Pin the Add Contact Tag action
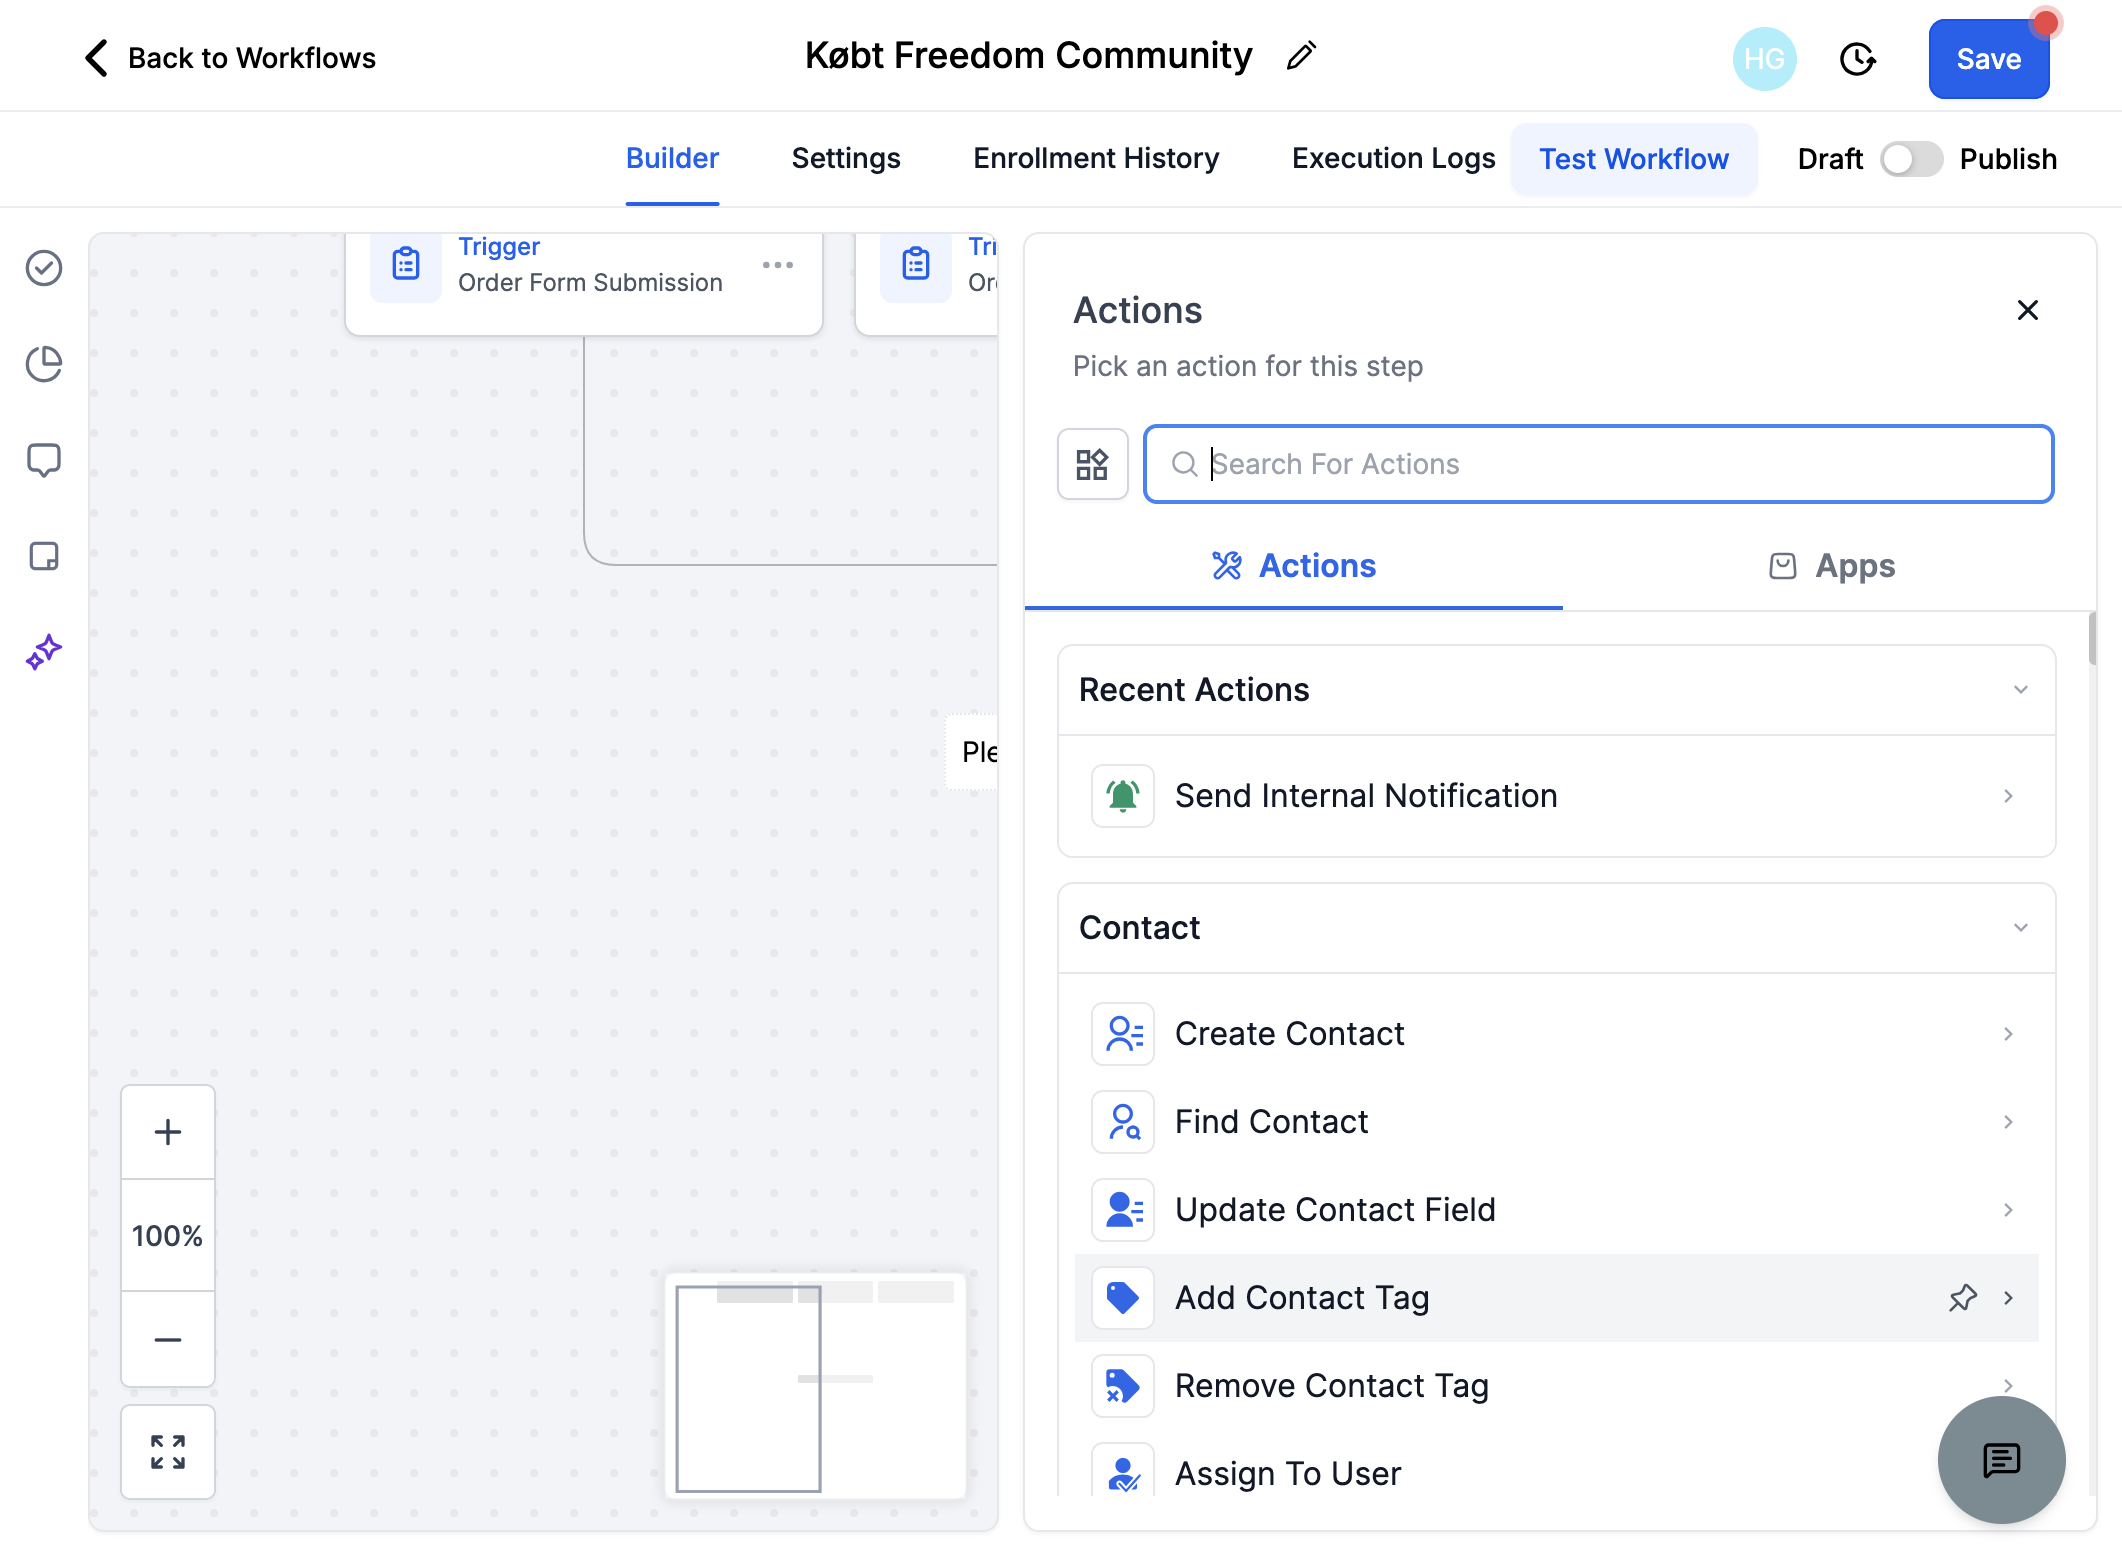This screenshot has width=2122, height=1556. point(1963,1298)
